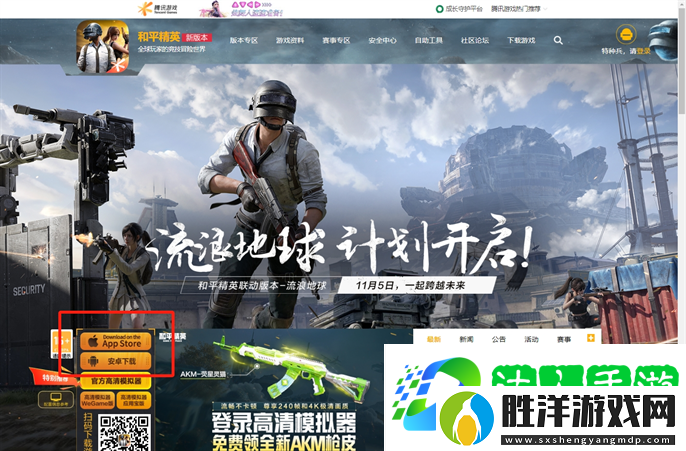Click the 登录 login link

click(644, 51)
